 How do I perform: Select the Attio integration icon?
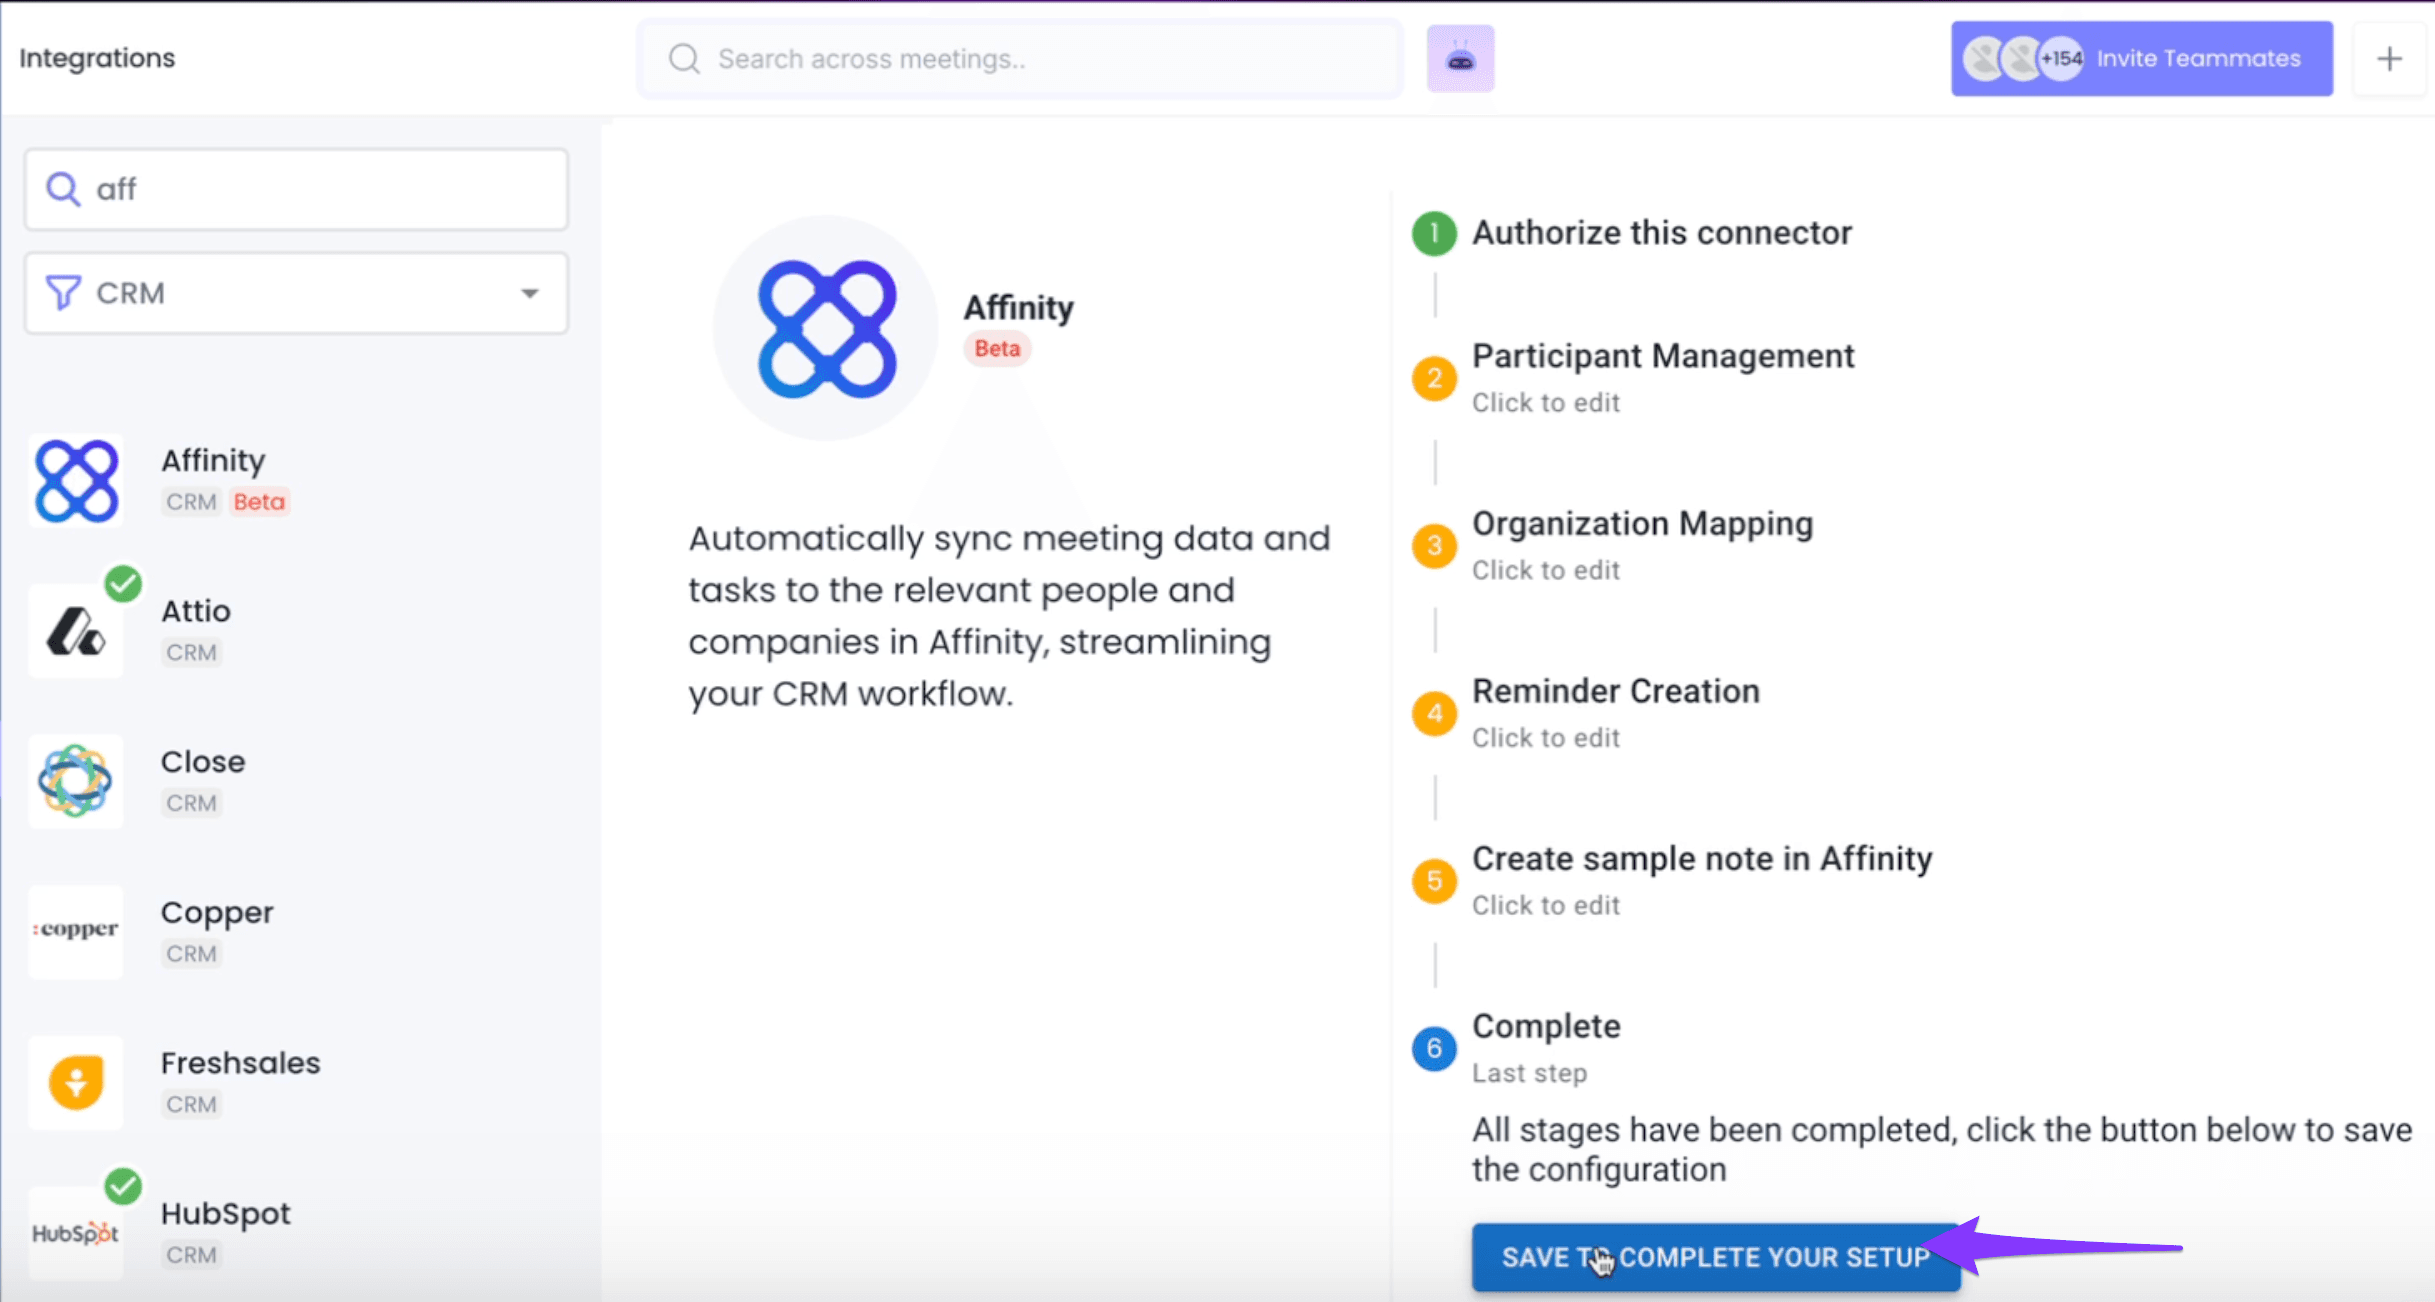pyautogui.click(x=76, y=631)
